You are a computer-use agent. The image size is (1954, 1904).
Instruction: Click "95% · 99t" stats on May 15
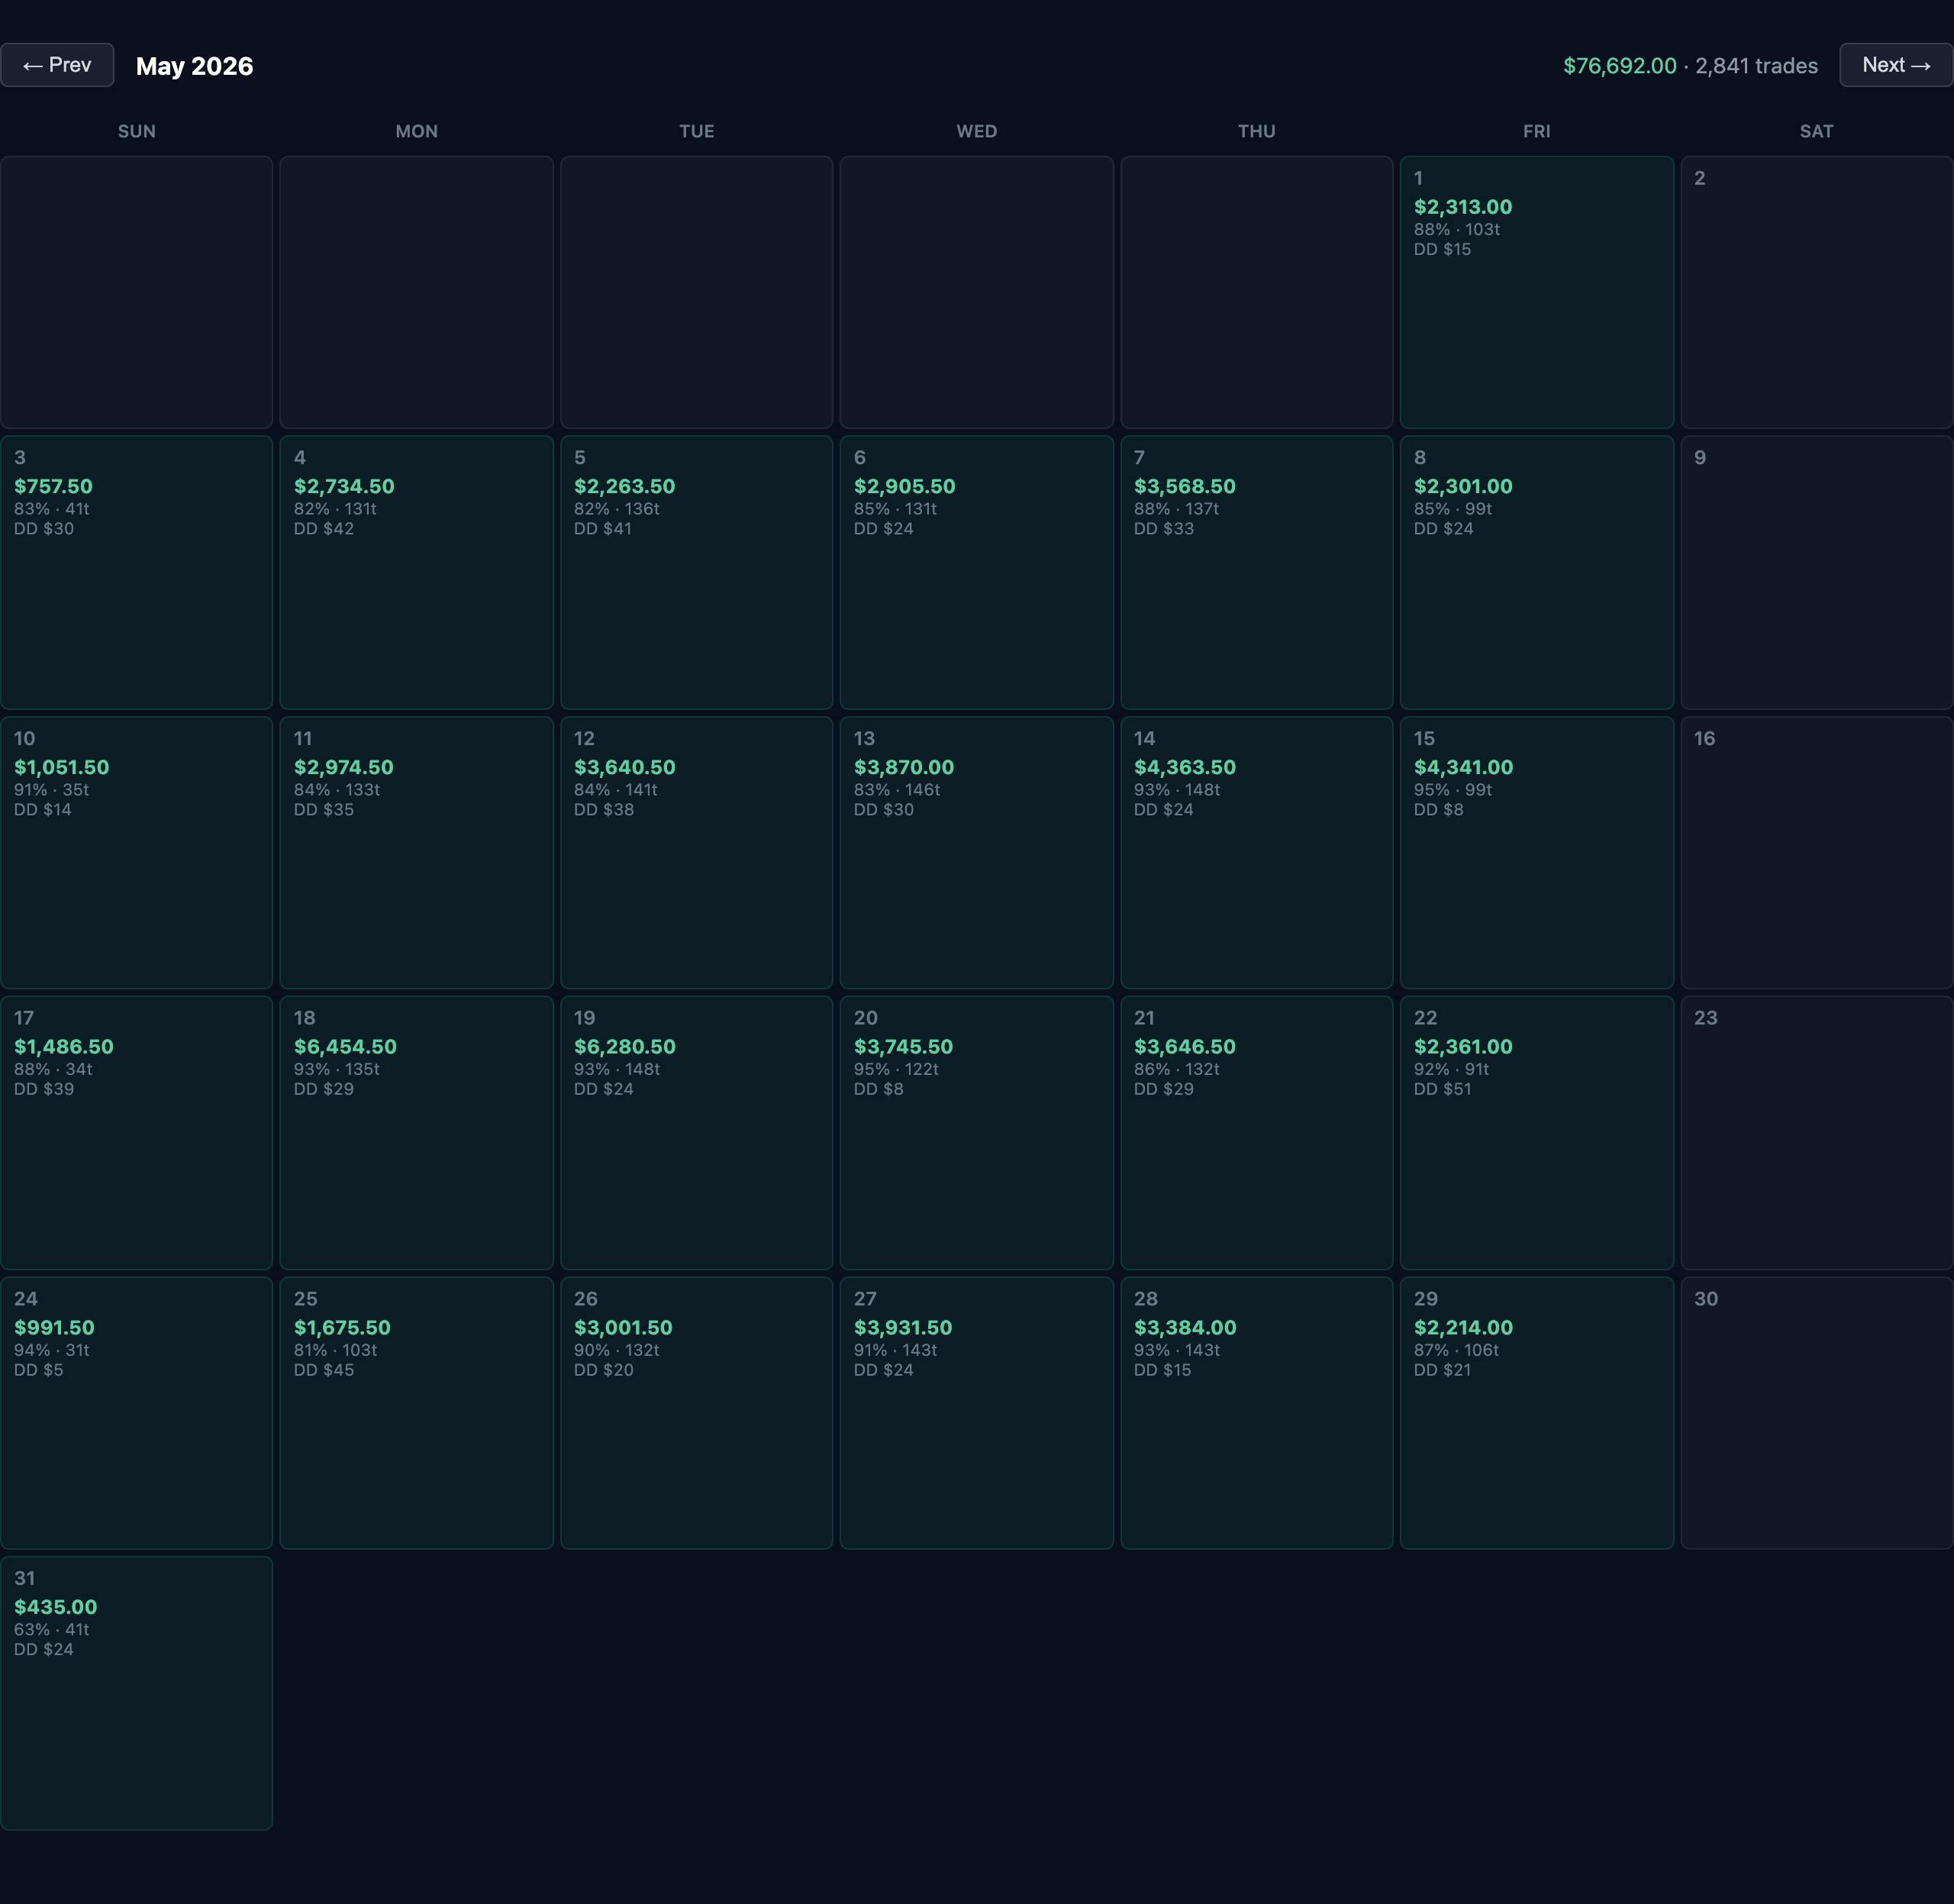coord(1453,790)
